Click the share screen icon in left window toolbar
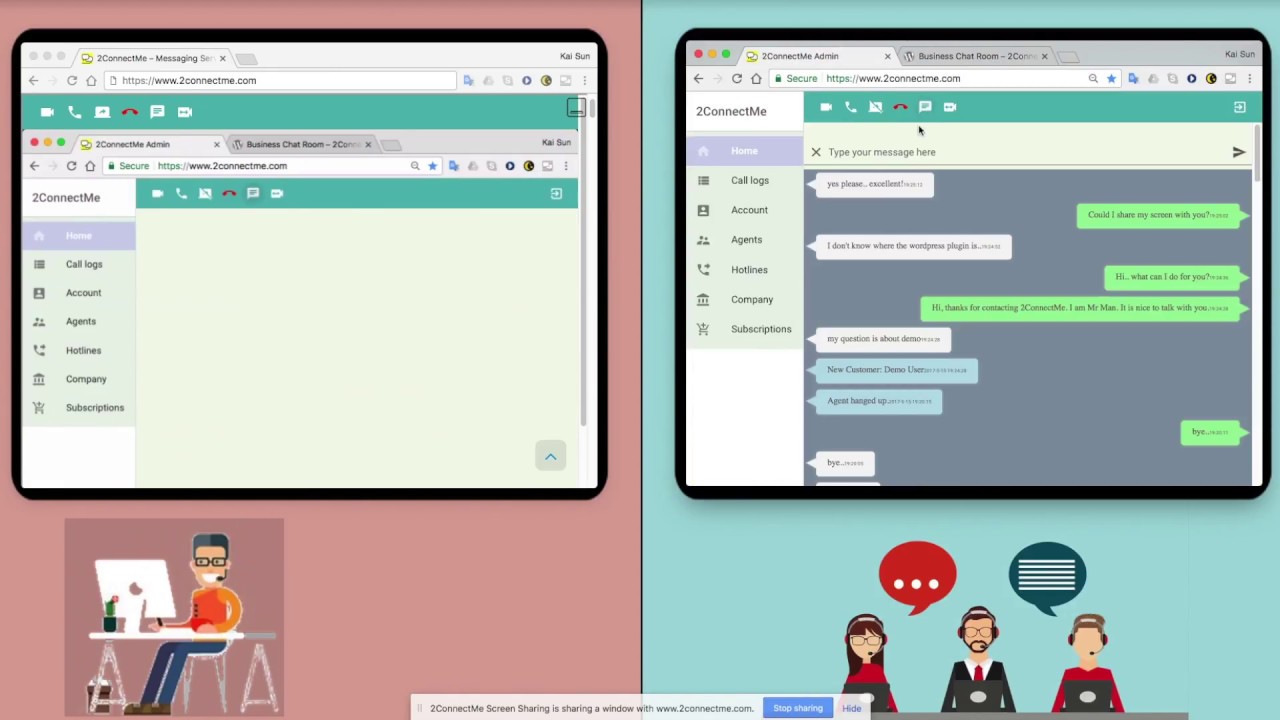Screen dimensions: 1280x720 click(x=102, y=112)
